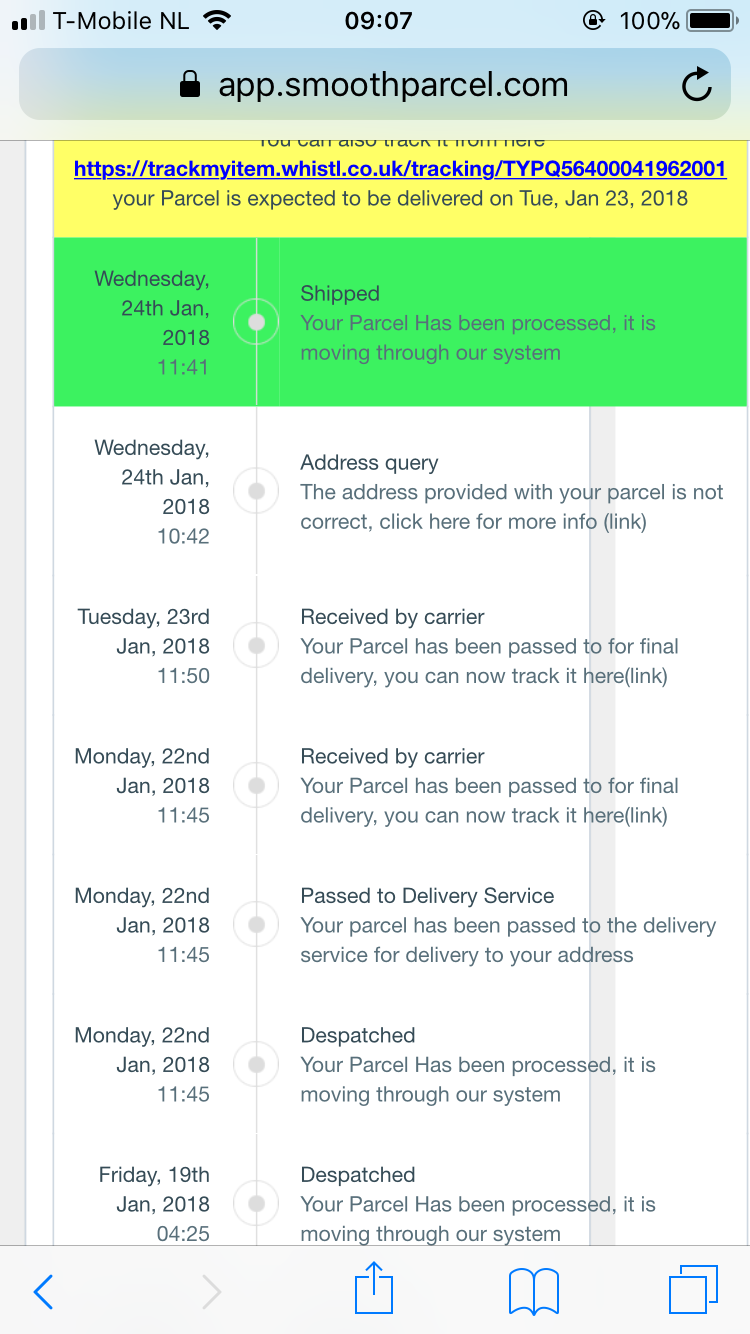Select the Passed to Delivery Service marker

[x=257, y=924]
